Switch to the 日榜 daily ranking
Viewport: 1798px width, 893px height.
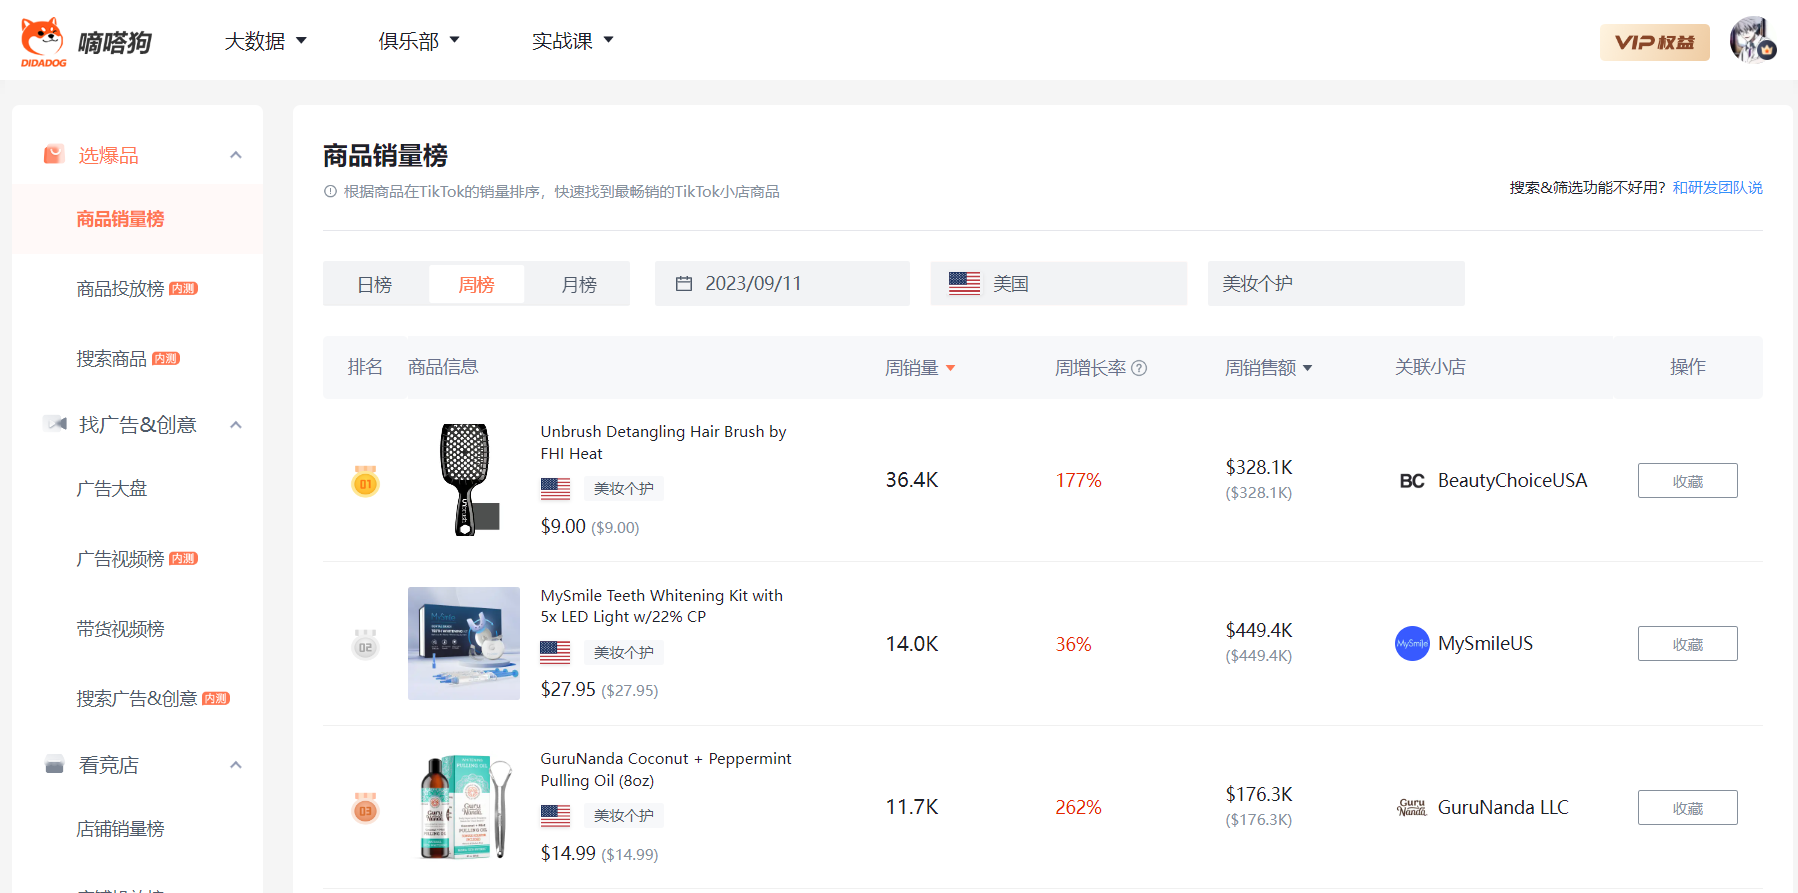point(375,285)
